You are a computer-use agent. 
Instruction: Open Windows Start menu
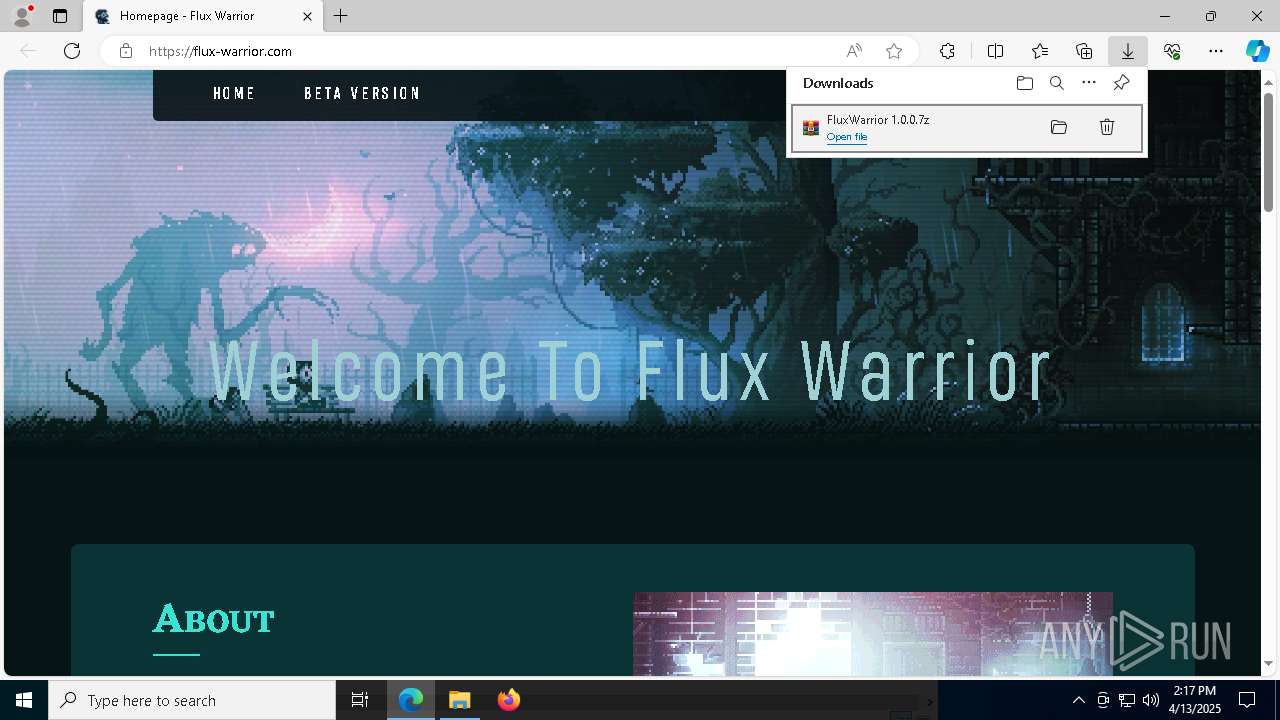click(24, 700)
